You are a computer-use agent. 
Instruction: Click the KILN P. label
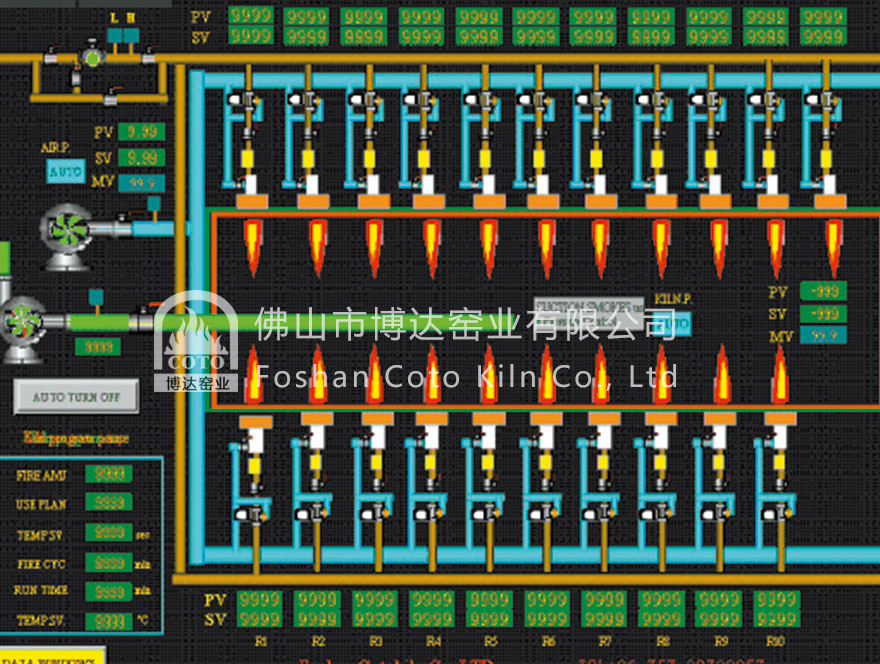(x=673, y=299)
